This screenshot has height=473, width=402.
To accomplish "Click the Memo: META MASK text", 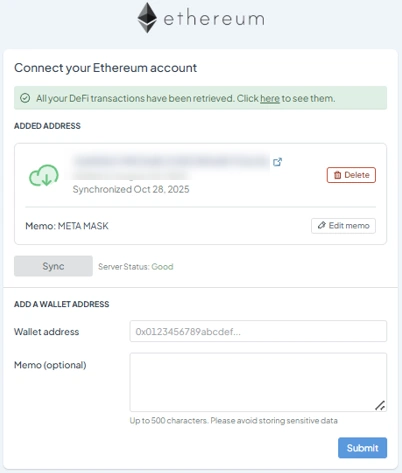I will tap(67, 226).
